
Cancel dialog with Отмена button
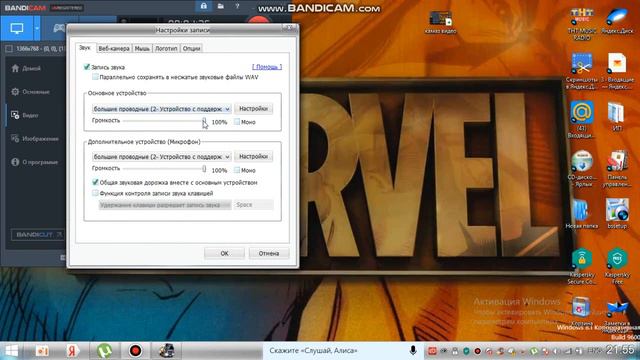tap(269, 253)
